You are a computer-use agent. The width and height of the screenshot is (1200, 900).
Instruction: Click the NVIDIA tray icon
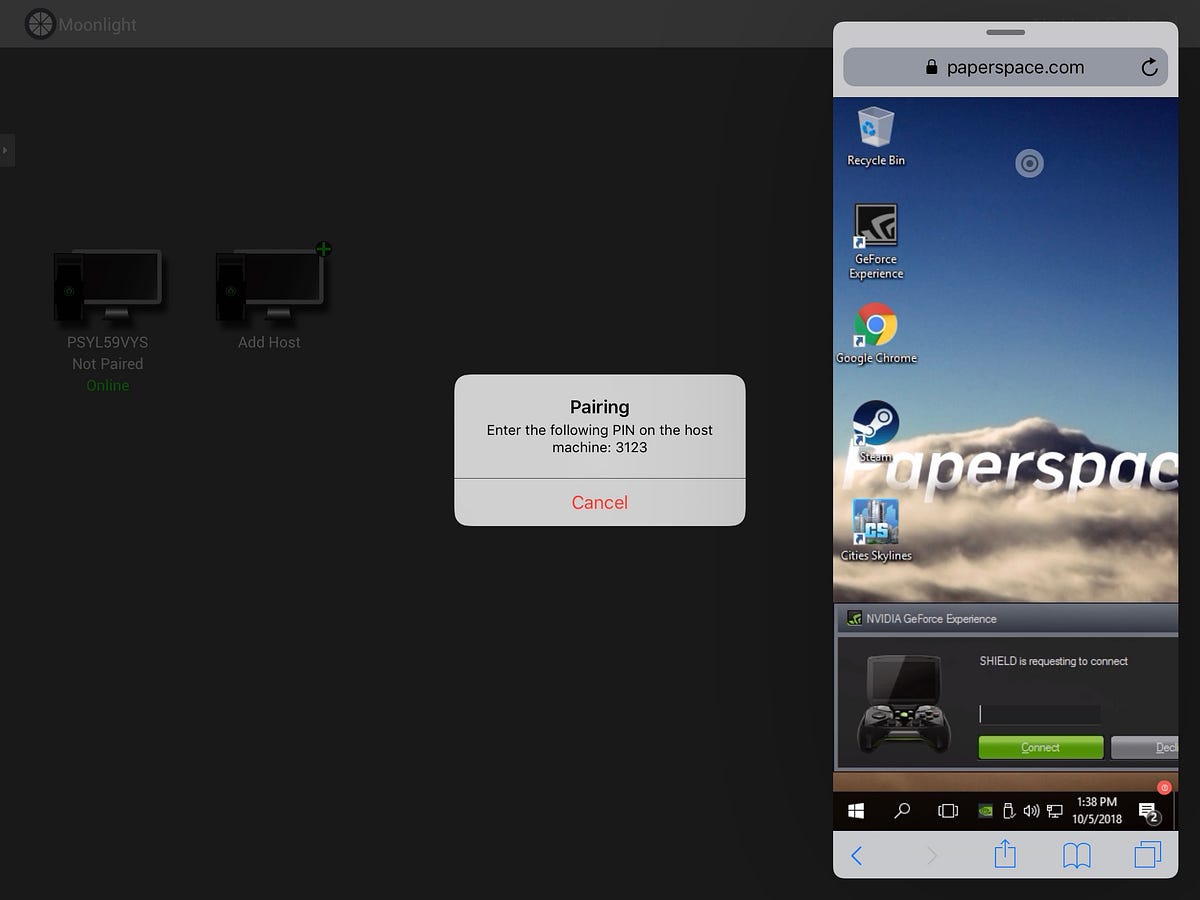pos(986,811)
